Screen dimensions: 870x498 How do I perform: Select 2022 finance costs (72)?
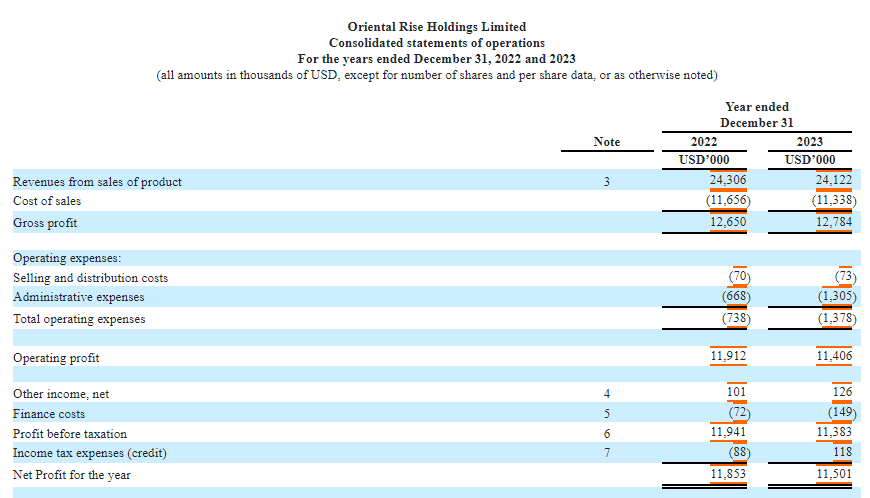coord(740,412)
